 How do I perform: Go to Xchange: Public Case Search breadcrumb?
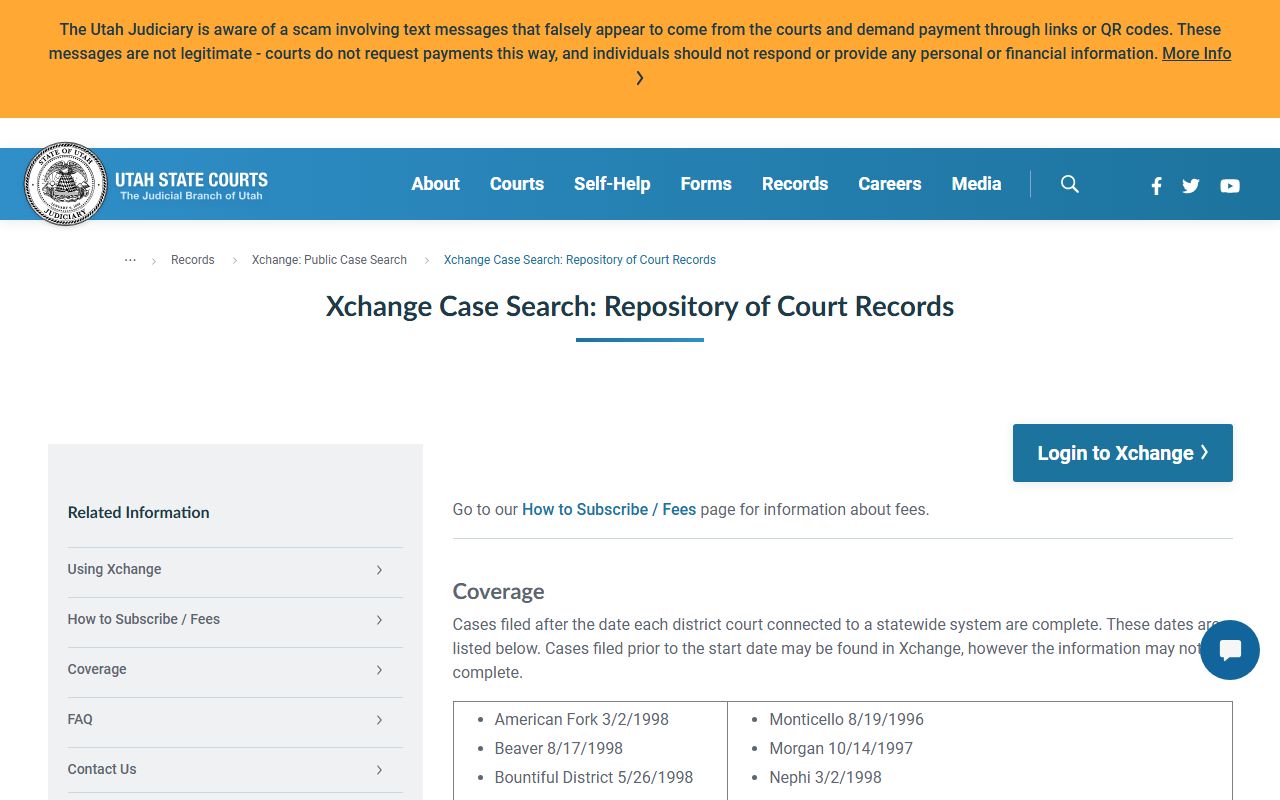(x=329, y=260)
